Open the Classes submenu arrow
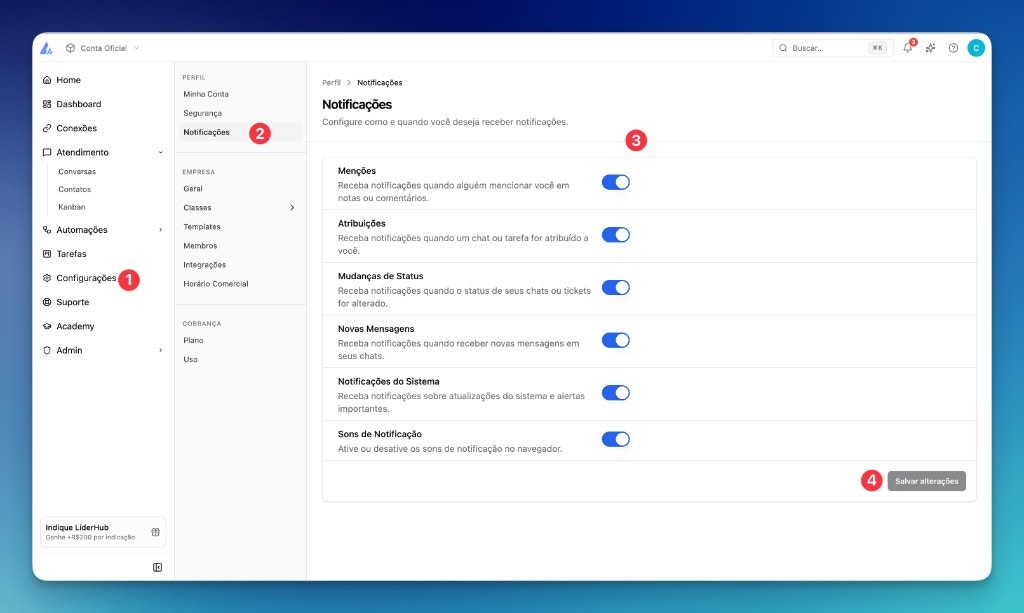Screen dimensions: 1024x613 [x=293, y=207]
